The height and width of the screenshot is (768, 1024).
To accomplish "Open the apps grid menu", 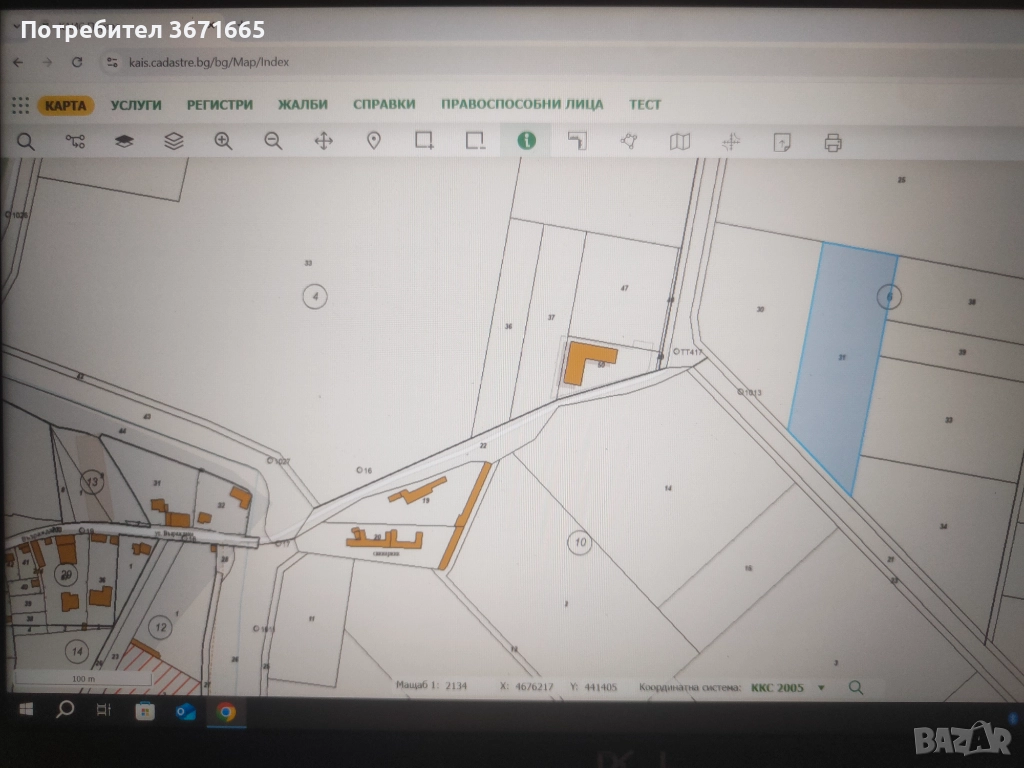I will pos(20,105).
